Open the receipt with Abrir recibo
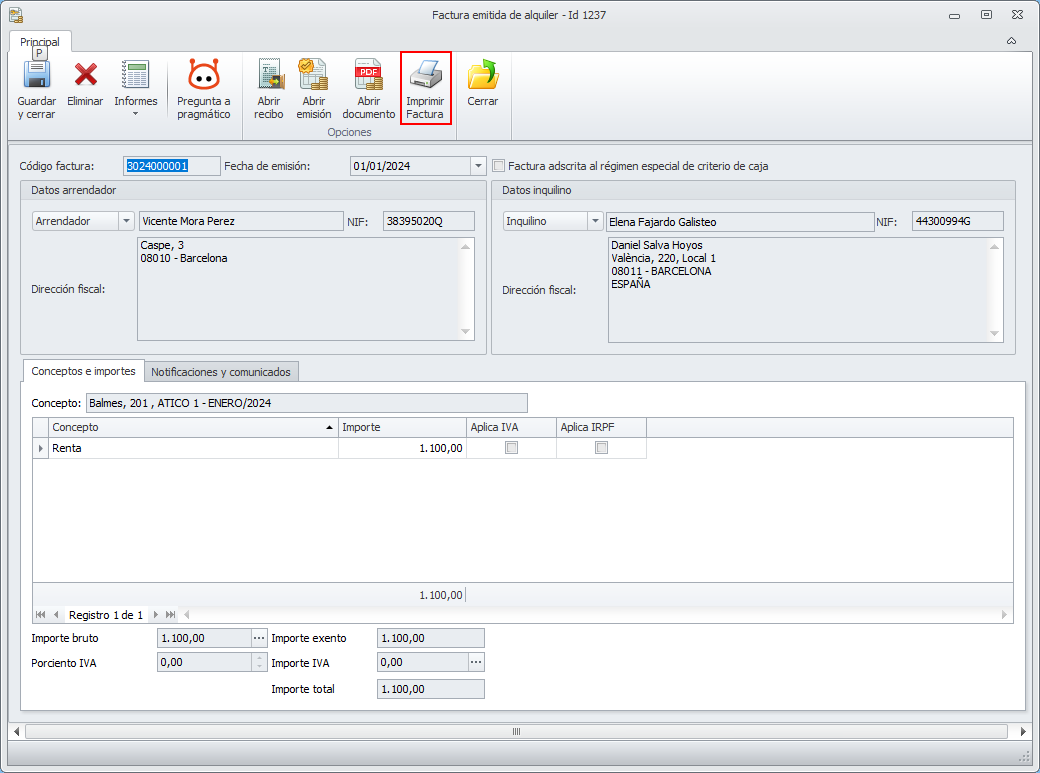Screen dimensions: 1040x773 [x=269, y=77]
